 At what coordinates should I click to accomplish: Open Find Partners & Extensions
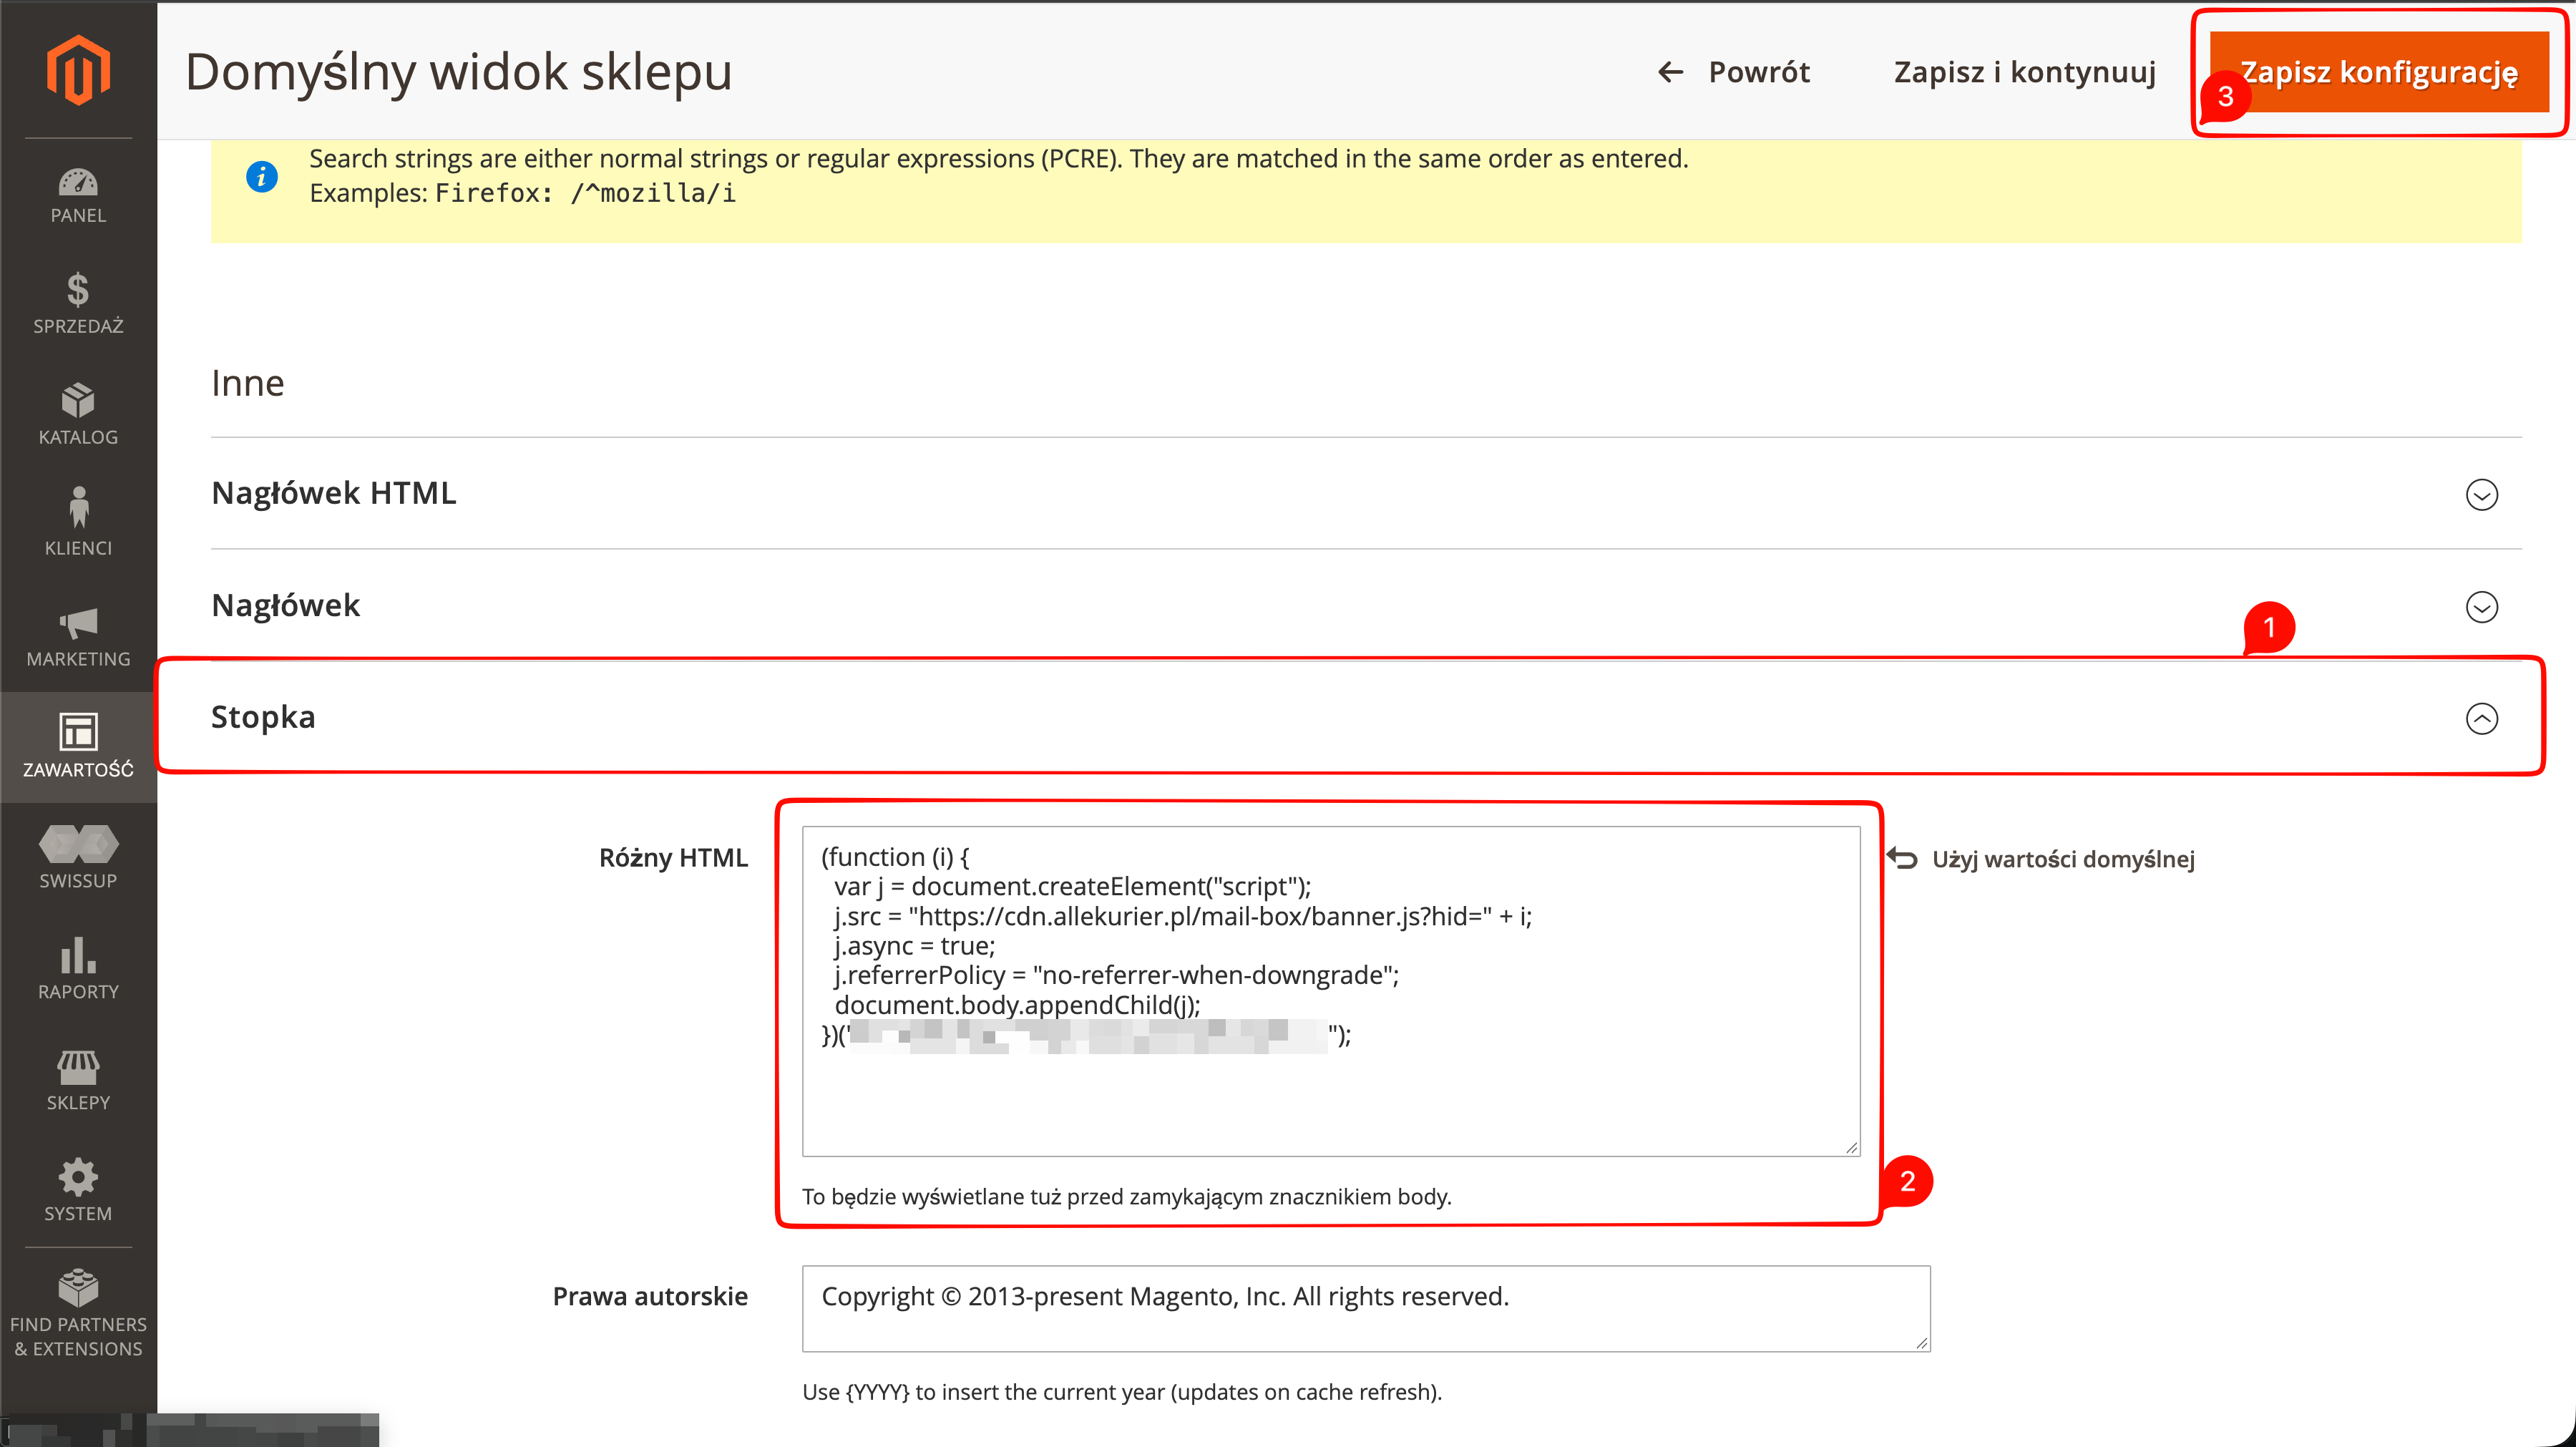coord(78,1314)
